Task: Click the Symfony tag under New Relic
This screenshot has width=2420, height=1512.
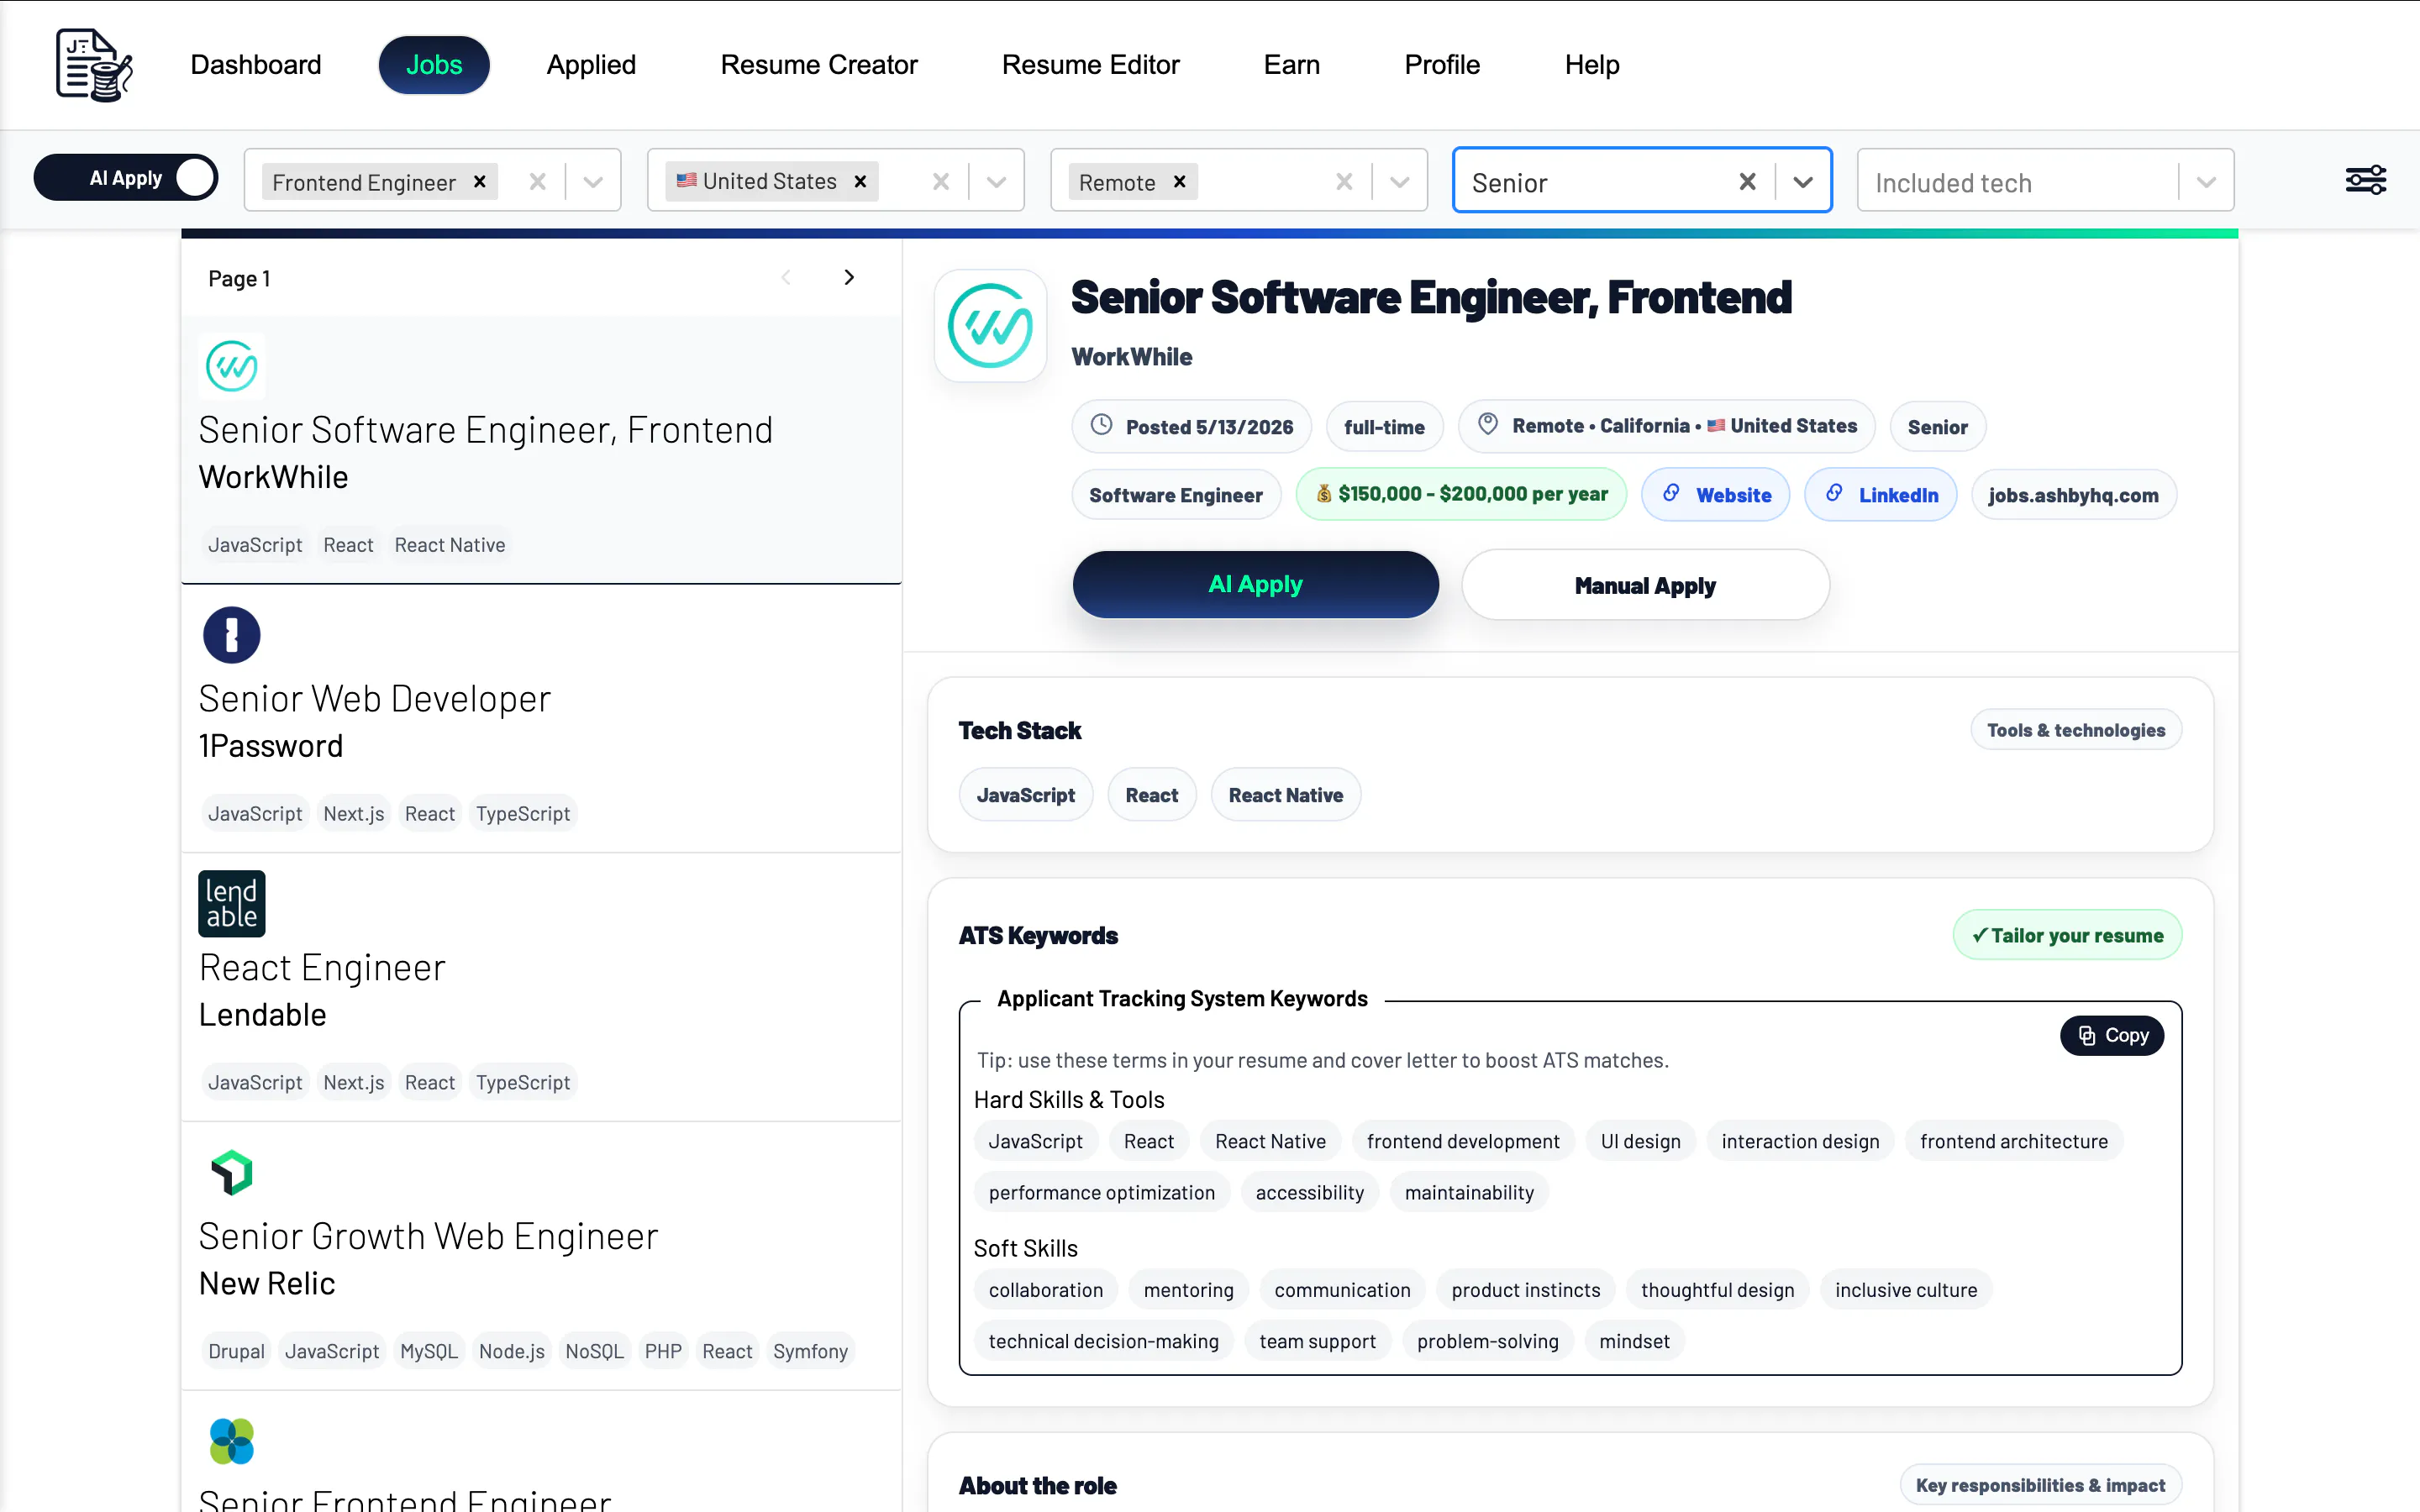Action: (810, 1351)
